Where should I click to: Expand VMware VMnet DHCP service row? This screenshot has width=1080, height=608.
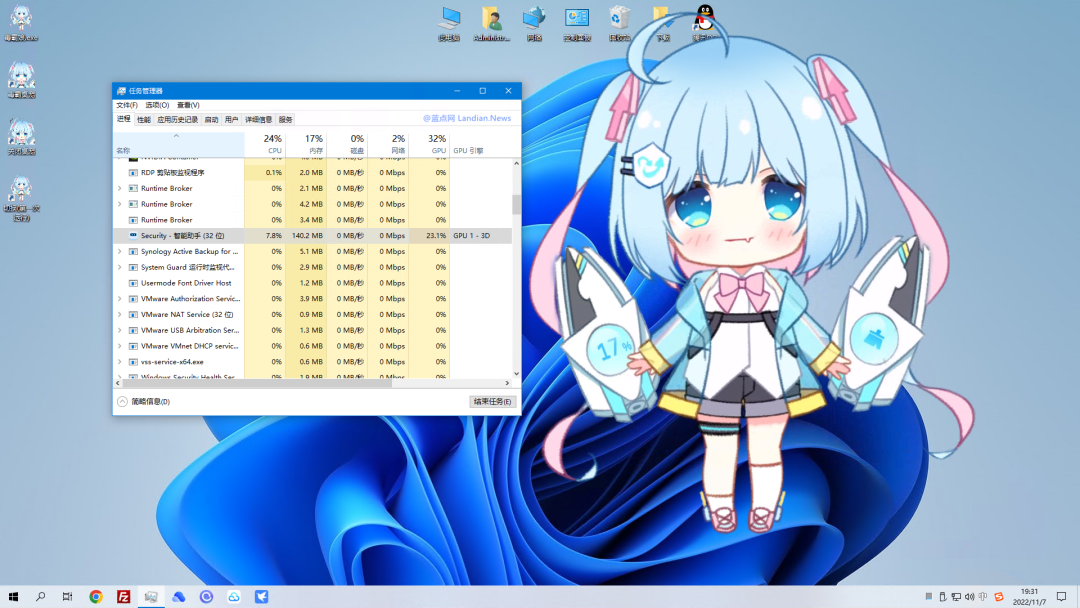point(119,346)
